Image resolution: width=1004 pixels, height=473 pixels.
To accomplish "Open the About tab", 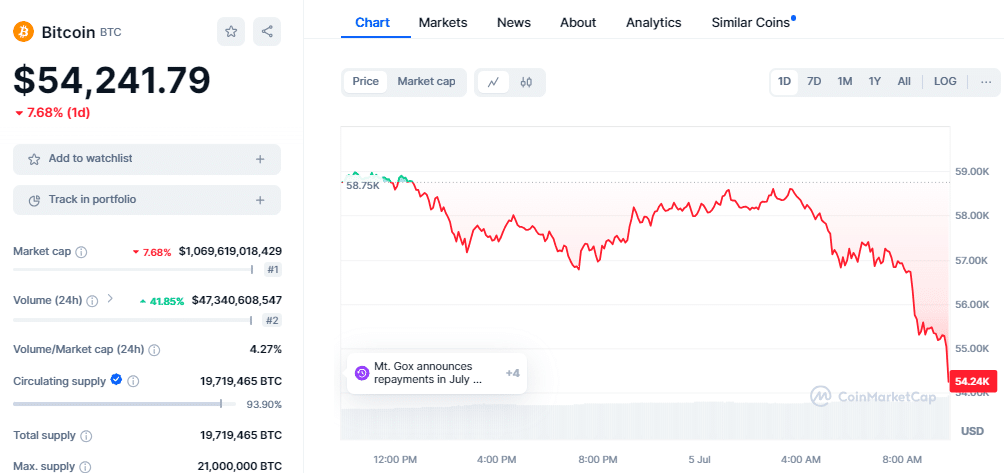I will [x=578, y=23].
